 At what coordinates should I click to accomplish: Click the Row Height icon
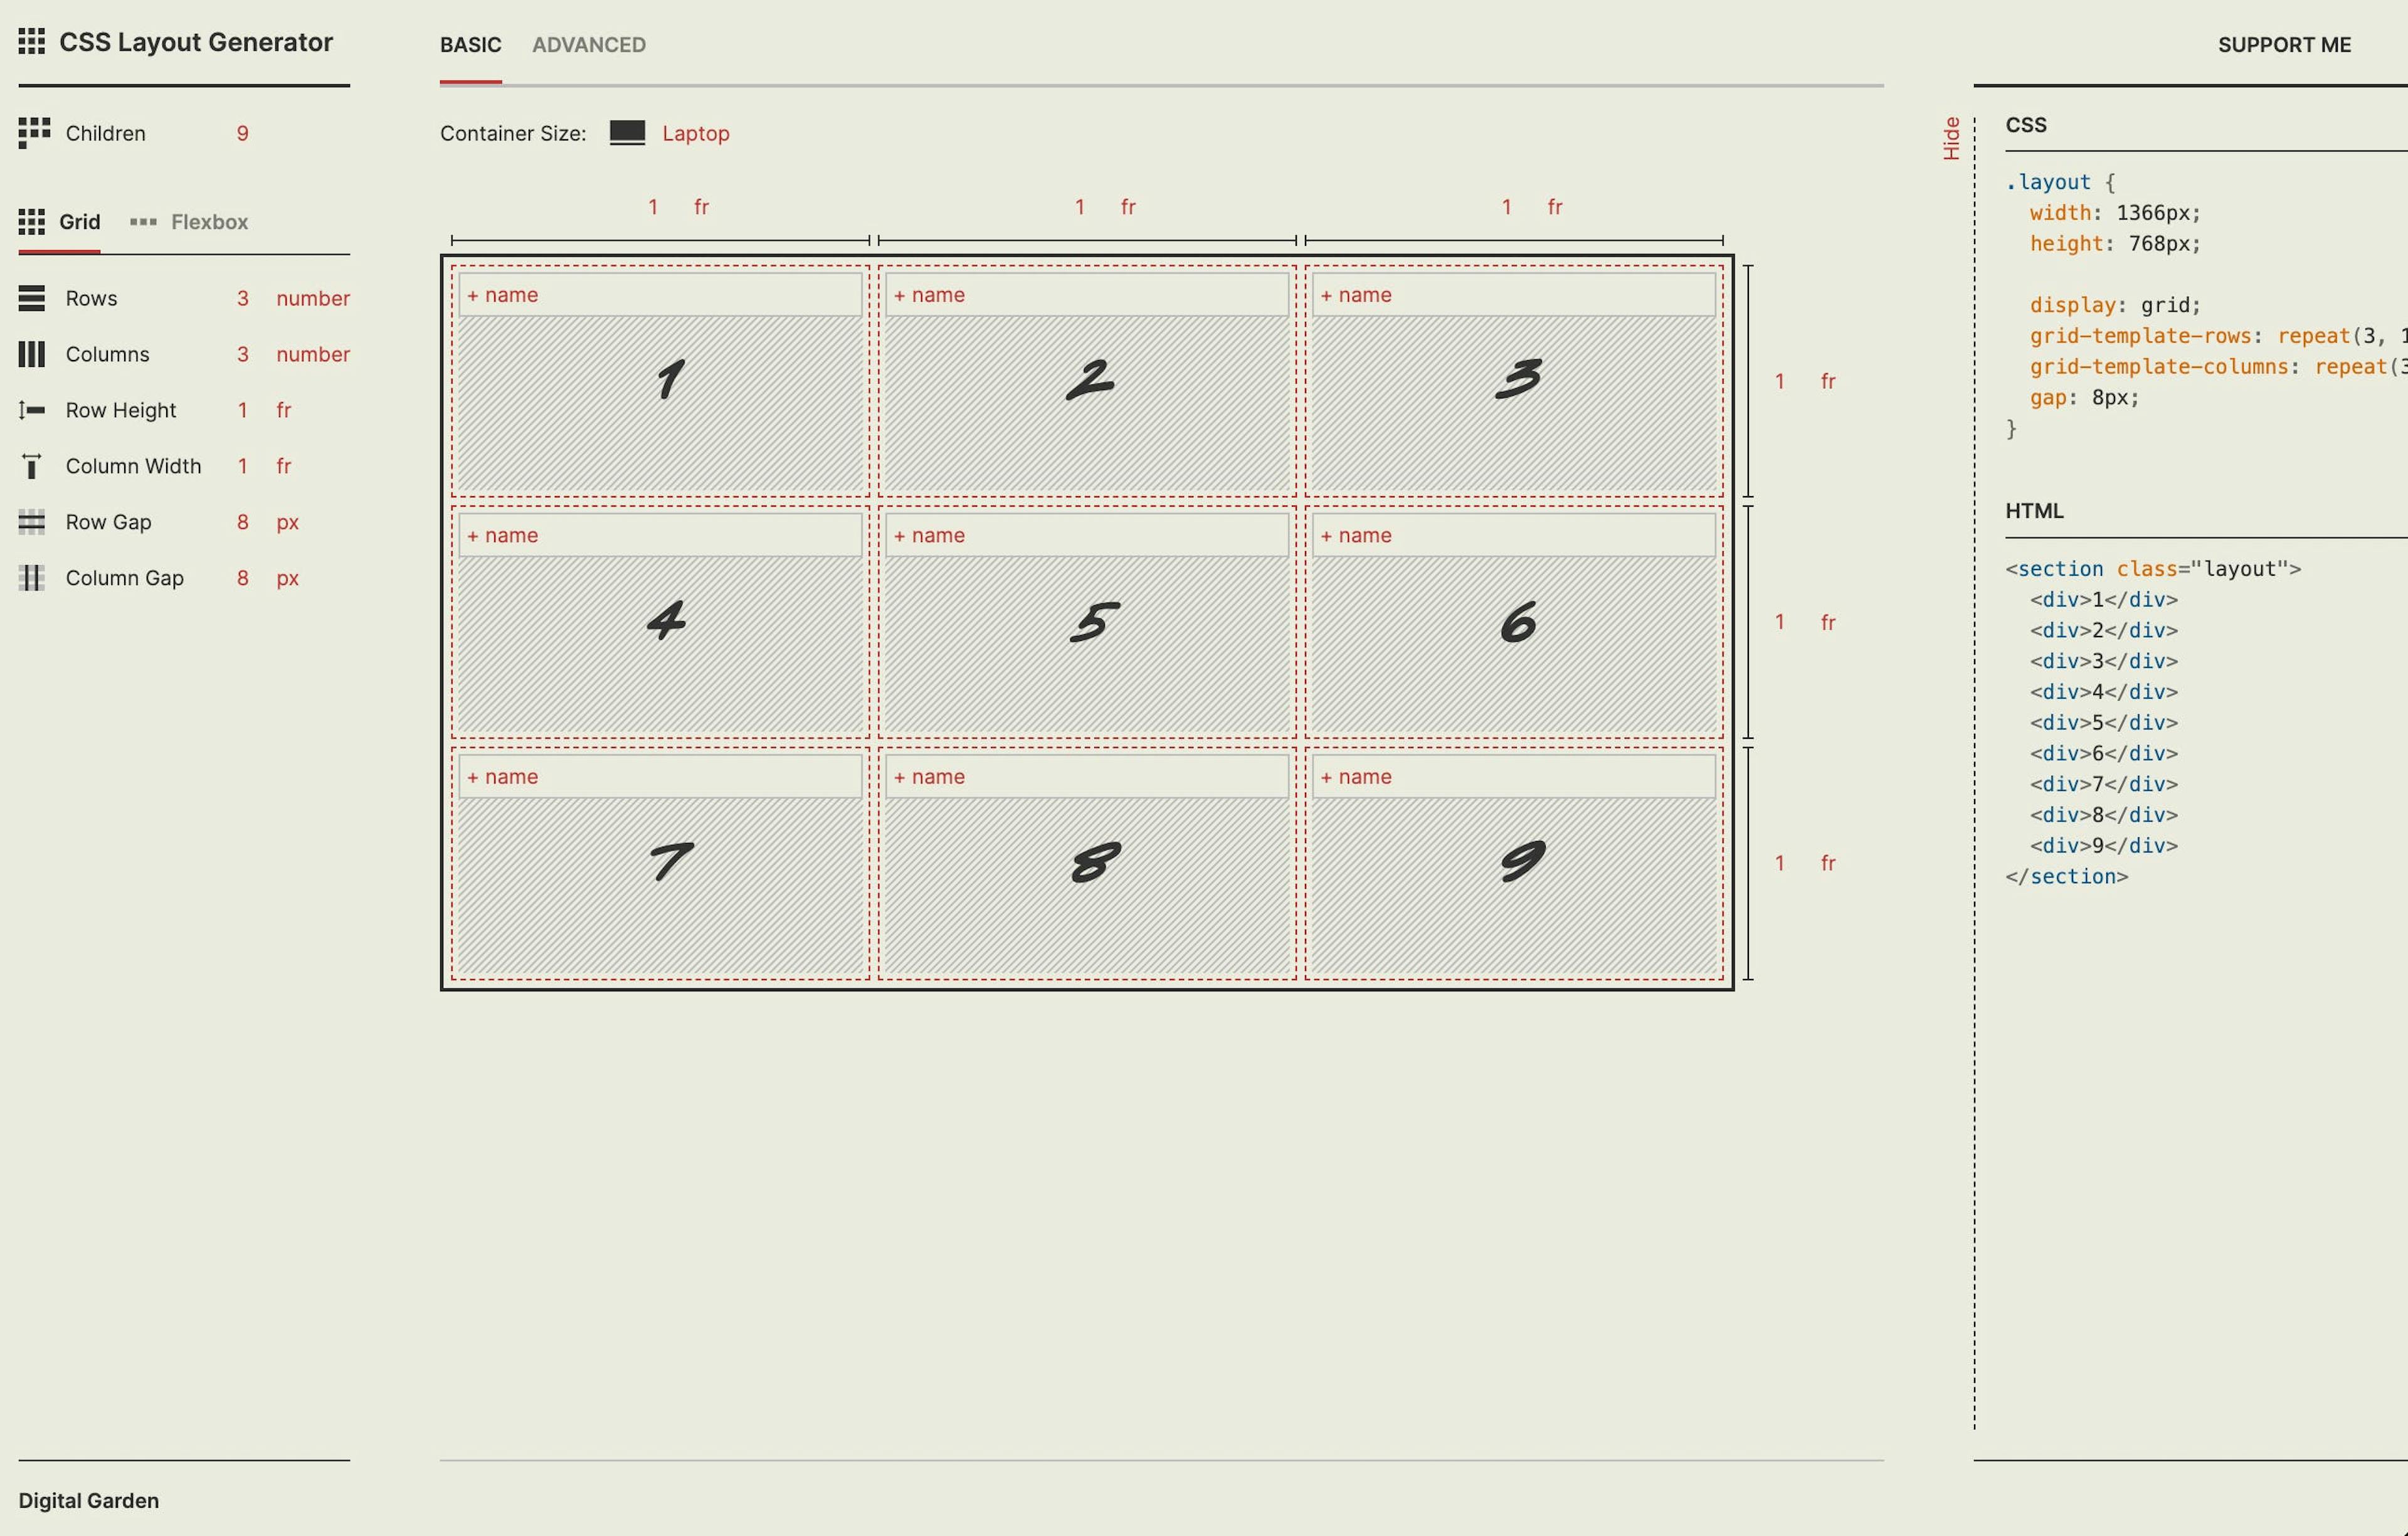coord(31,410)
